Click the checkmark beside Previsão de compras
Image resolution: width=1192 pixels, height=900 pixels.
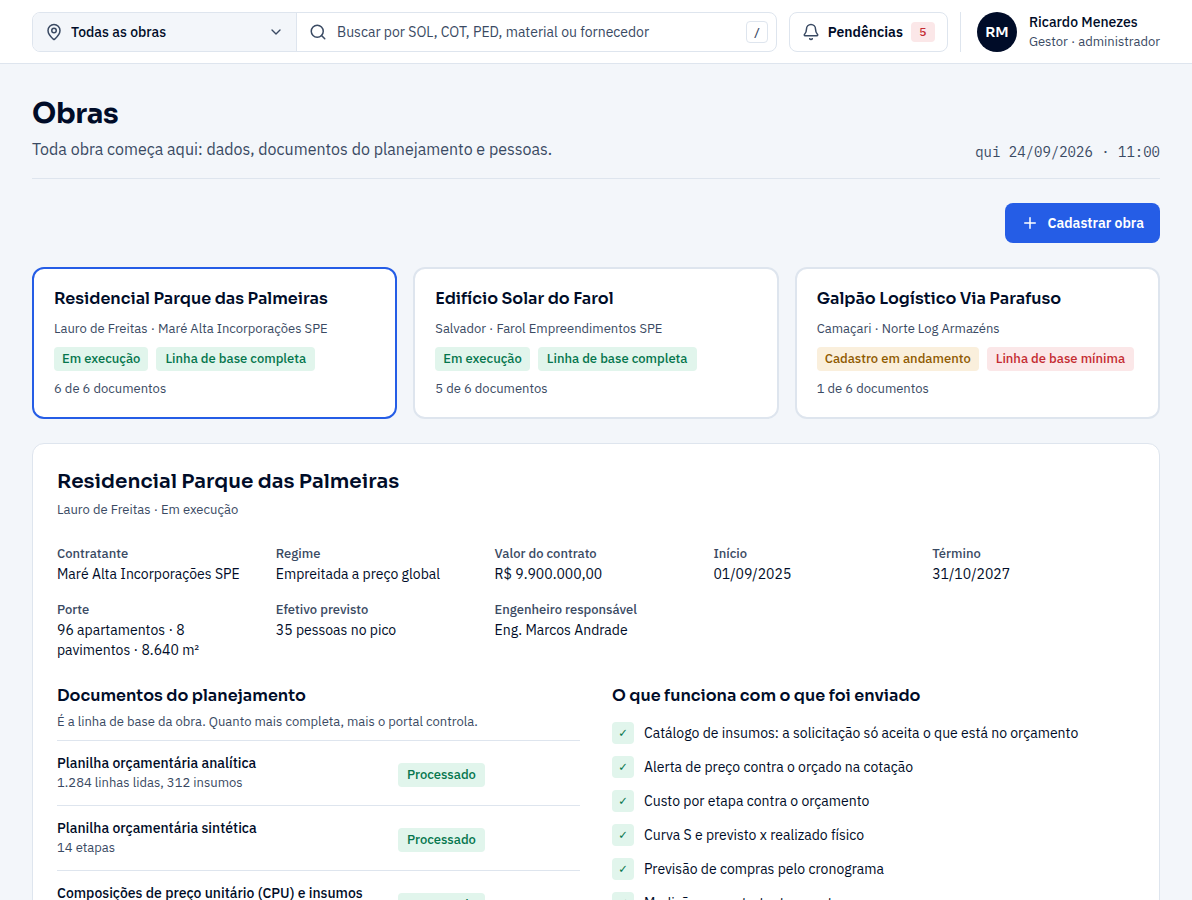point(623,869)
